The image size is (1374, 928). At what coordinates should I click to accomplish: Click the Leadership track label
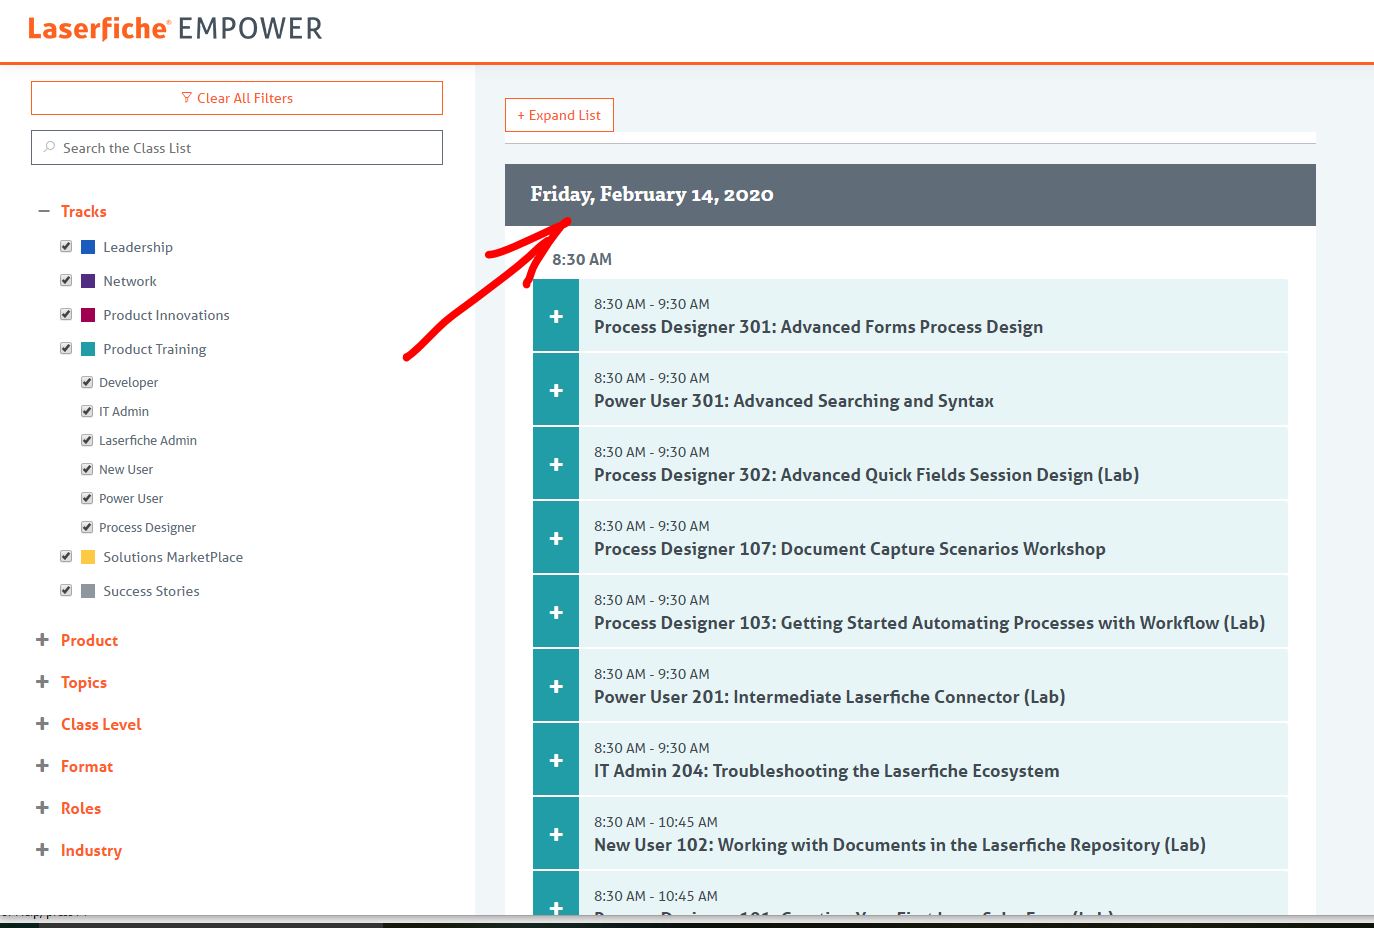tap(138, 247)
